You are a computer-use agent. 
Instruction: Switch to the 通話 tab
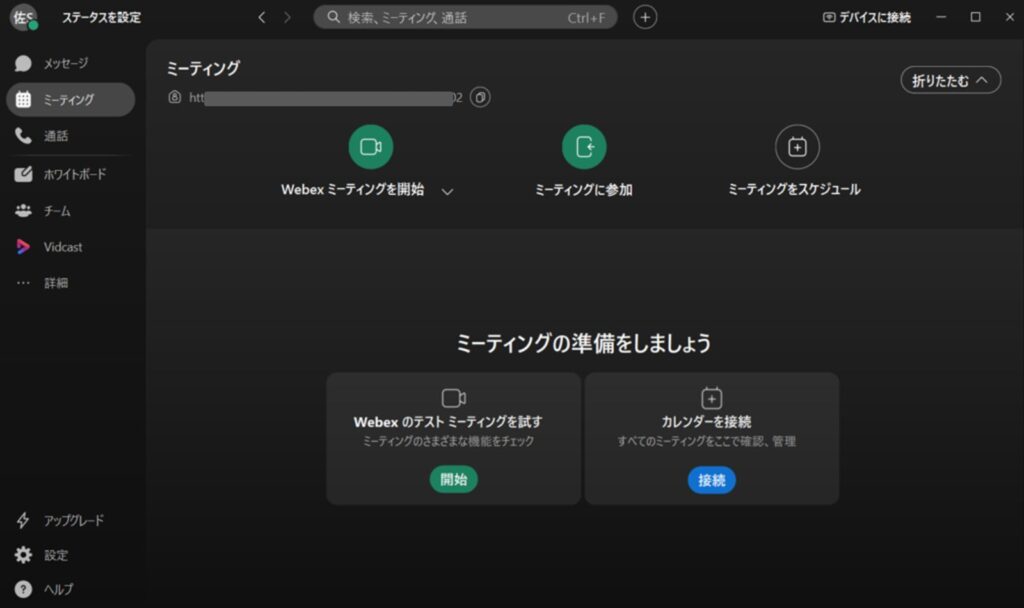tap(56, 136)
